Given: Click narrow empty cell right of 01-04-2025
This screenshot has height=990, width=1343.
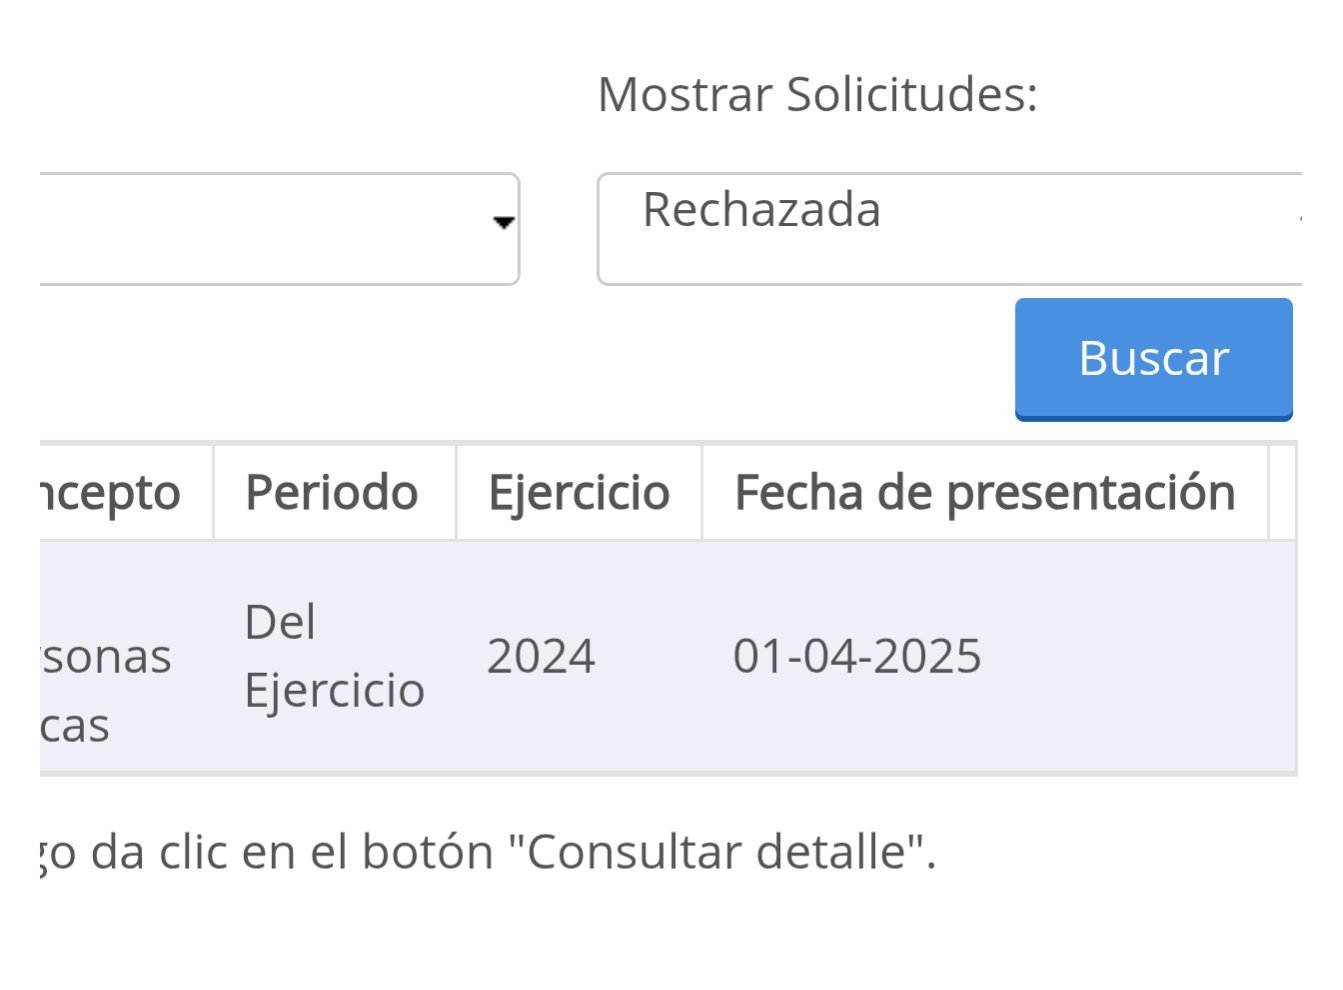Looking at the screenshot, I should click(x=1281, y=657).
